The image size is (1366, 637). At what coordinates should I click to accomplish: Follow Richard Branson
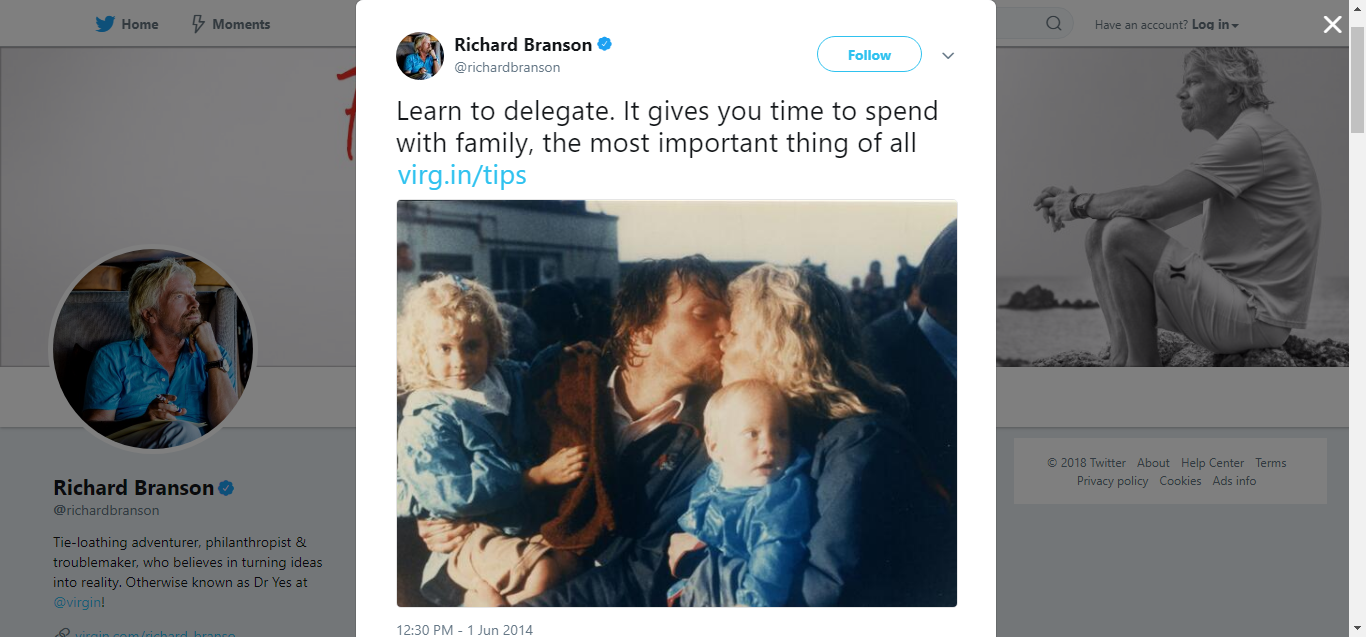tap(869, 55)
